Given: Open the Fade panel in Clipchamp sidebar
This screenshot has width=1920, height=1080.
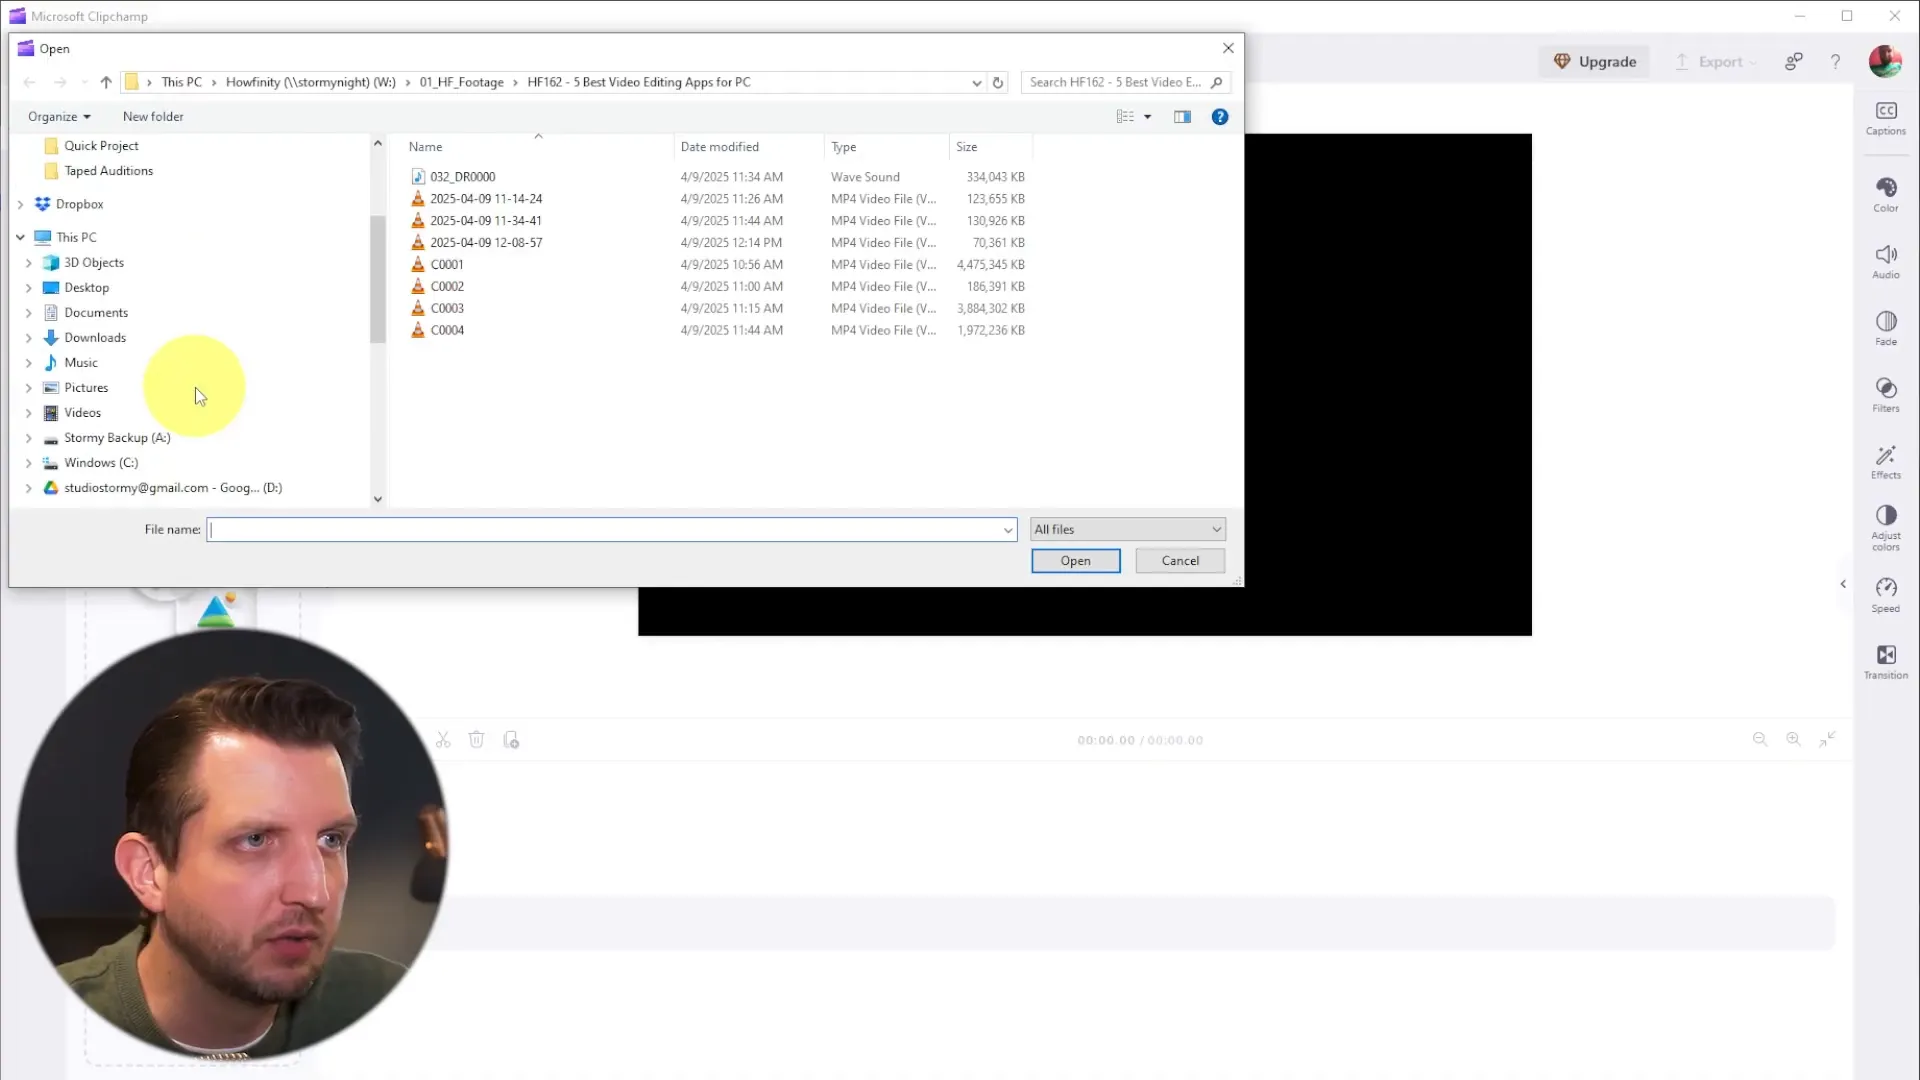Looking at the screenshot, I should coord(1885,329).
